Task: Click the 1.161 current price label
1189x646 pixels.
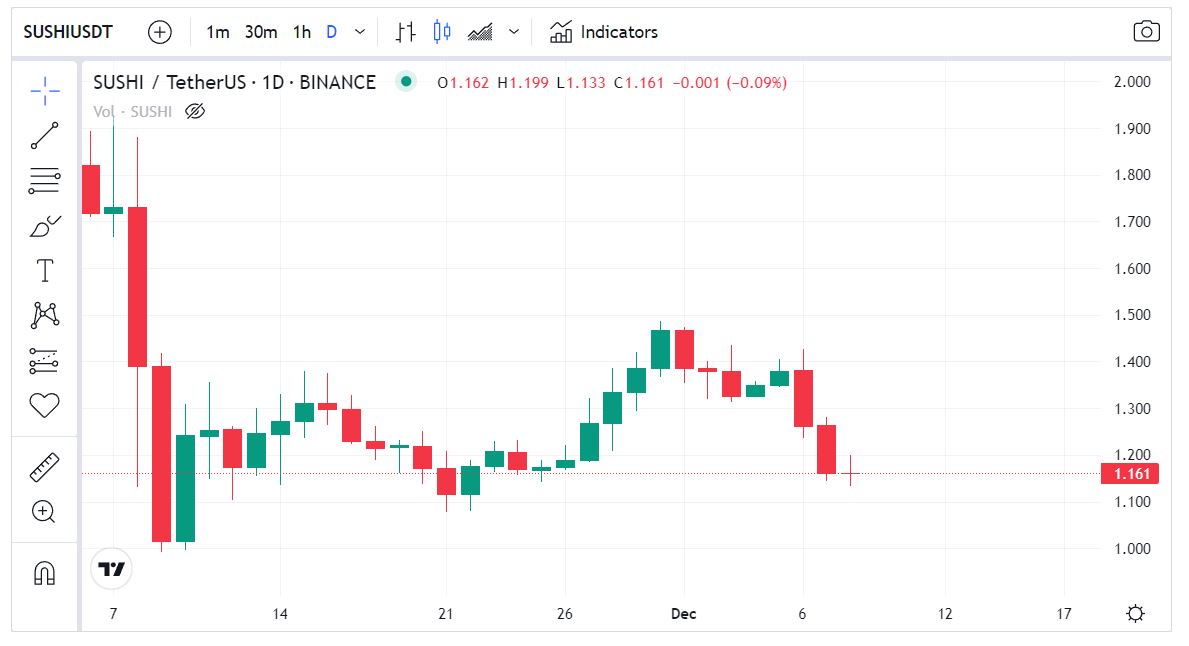Action: click(1130, 474)
